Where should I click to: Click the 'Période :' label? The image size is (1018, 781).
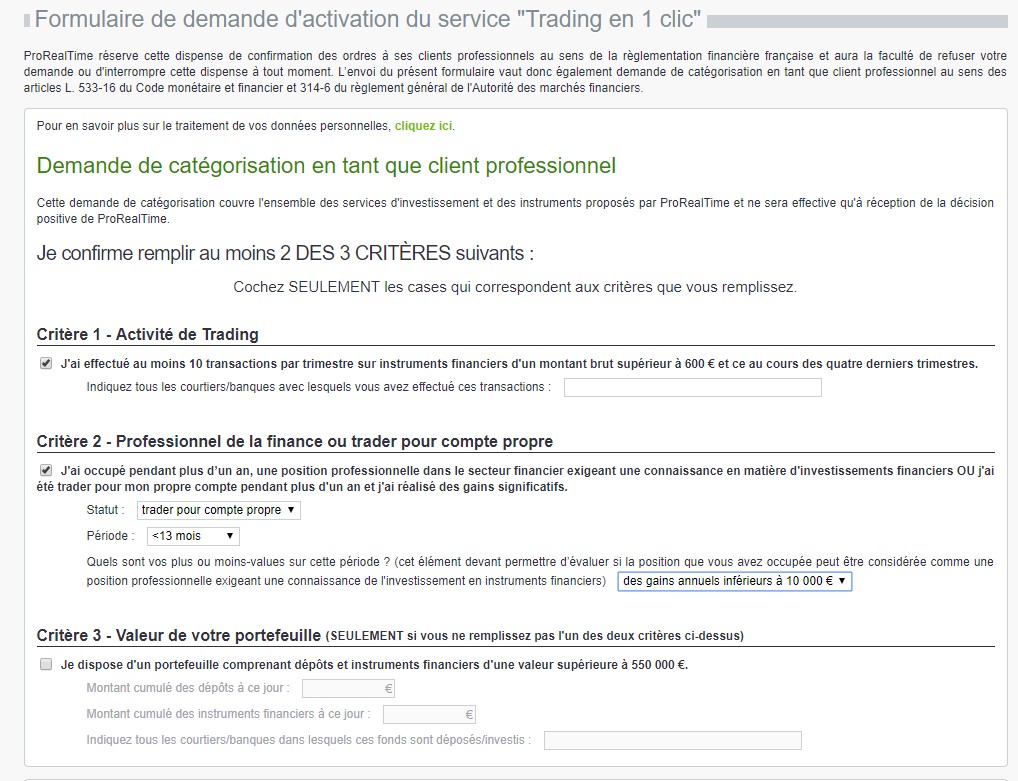click(110, 536)
